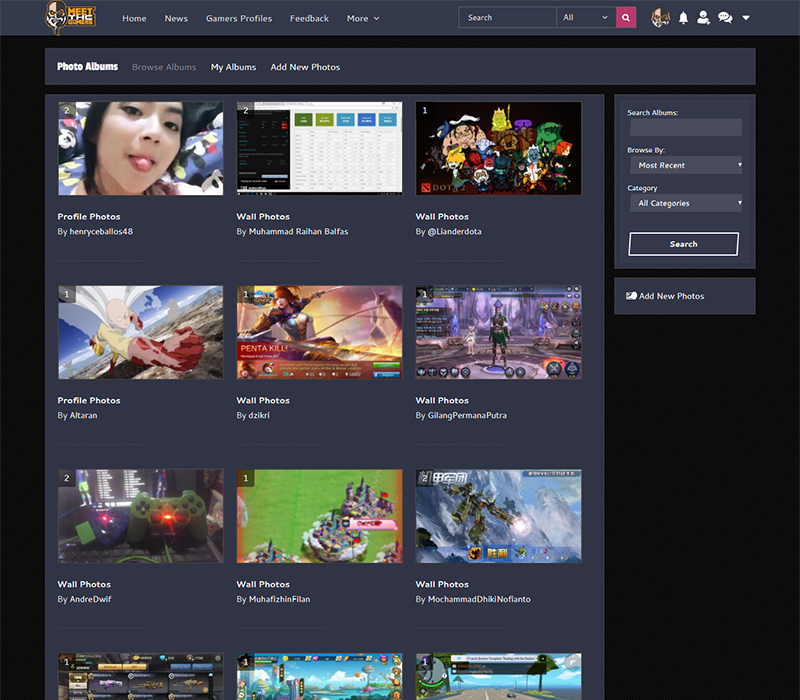Screen dimensions: 800x700
Task: Open the chat messages icon
Action: (x=725, y=18)
